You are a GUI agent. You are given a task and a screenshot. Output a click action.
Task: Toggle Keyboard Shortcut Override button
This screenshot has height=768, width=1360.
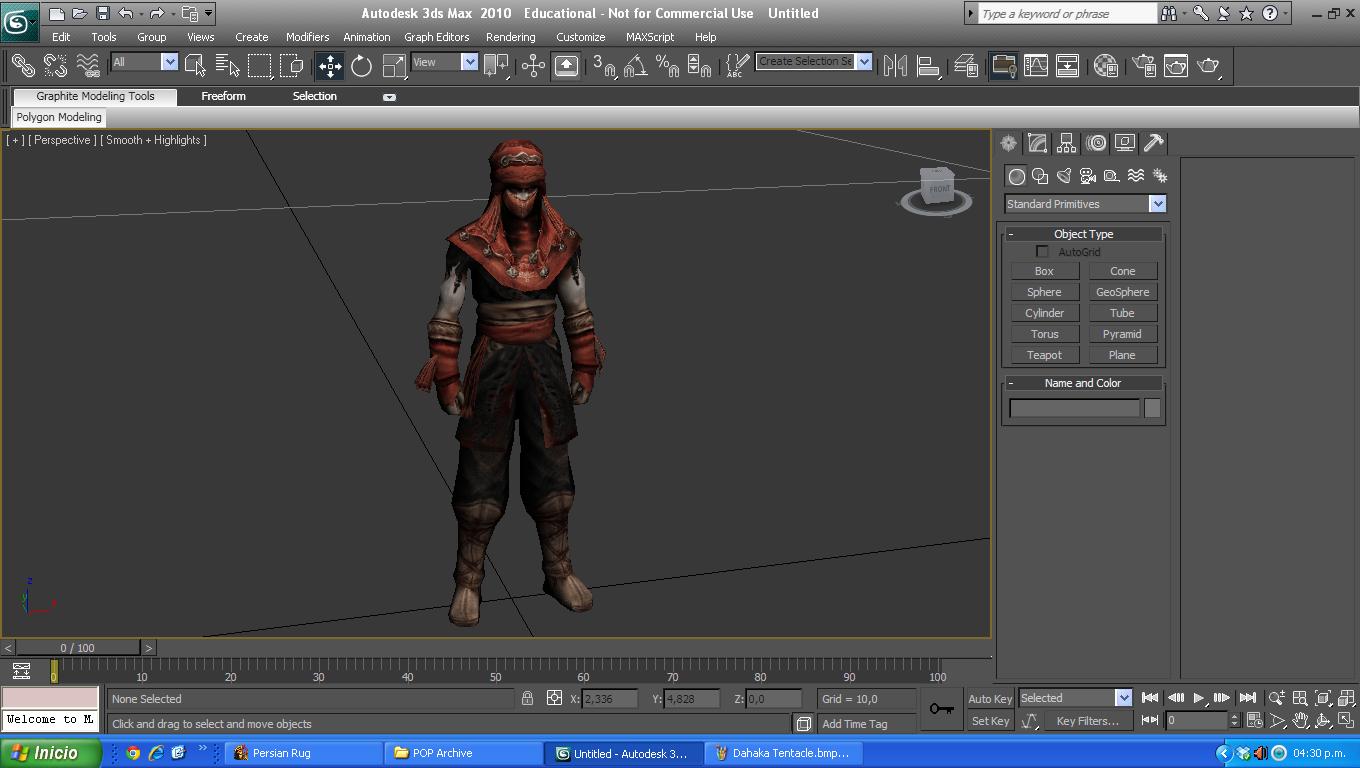[x=566, y=66]
